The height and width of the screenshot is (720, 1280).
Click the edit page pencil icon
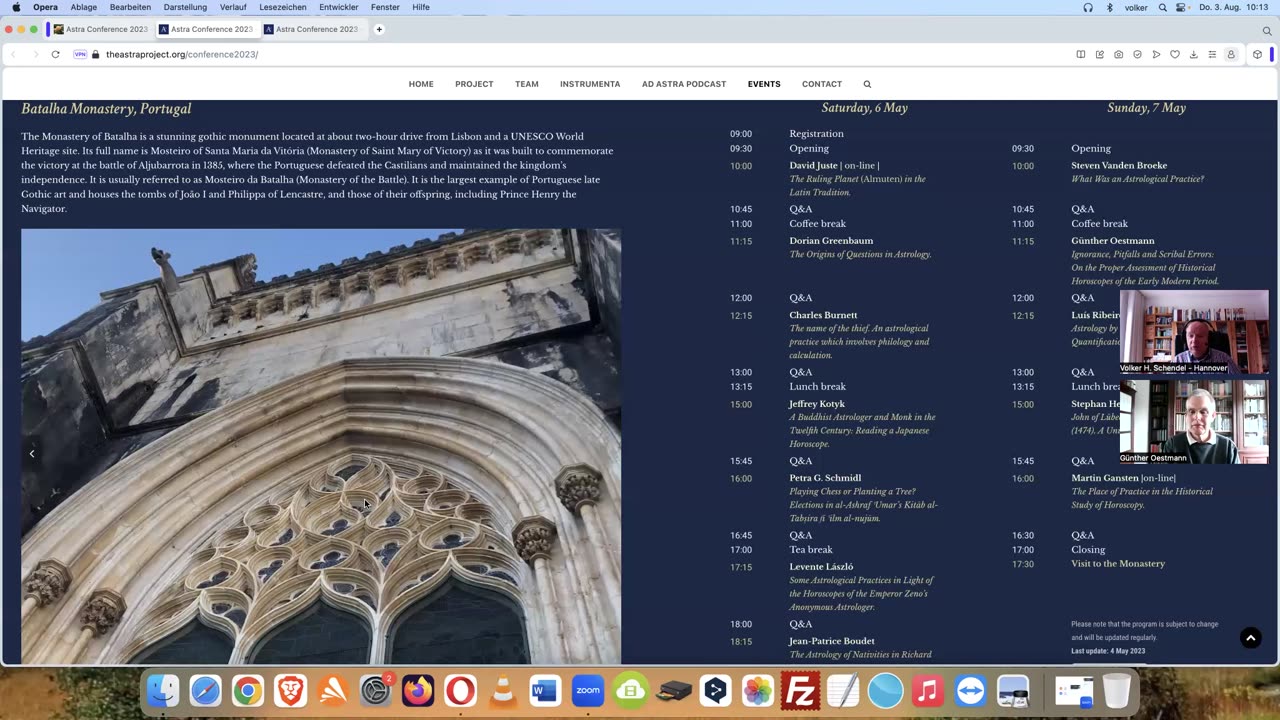[1100, 54]
